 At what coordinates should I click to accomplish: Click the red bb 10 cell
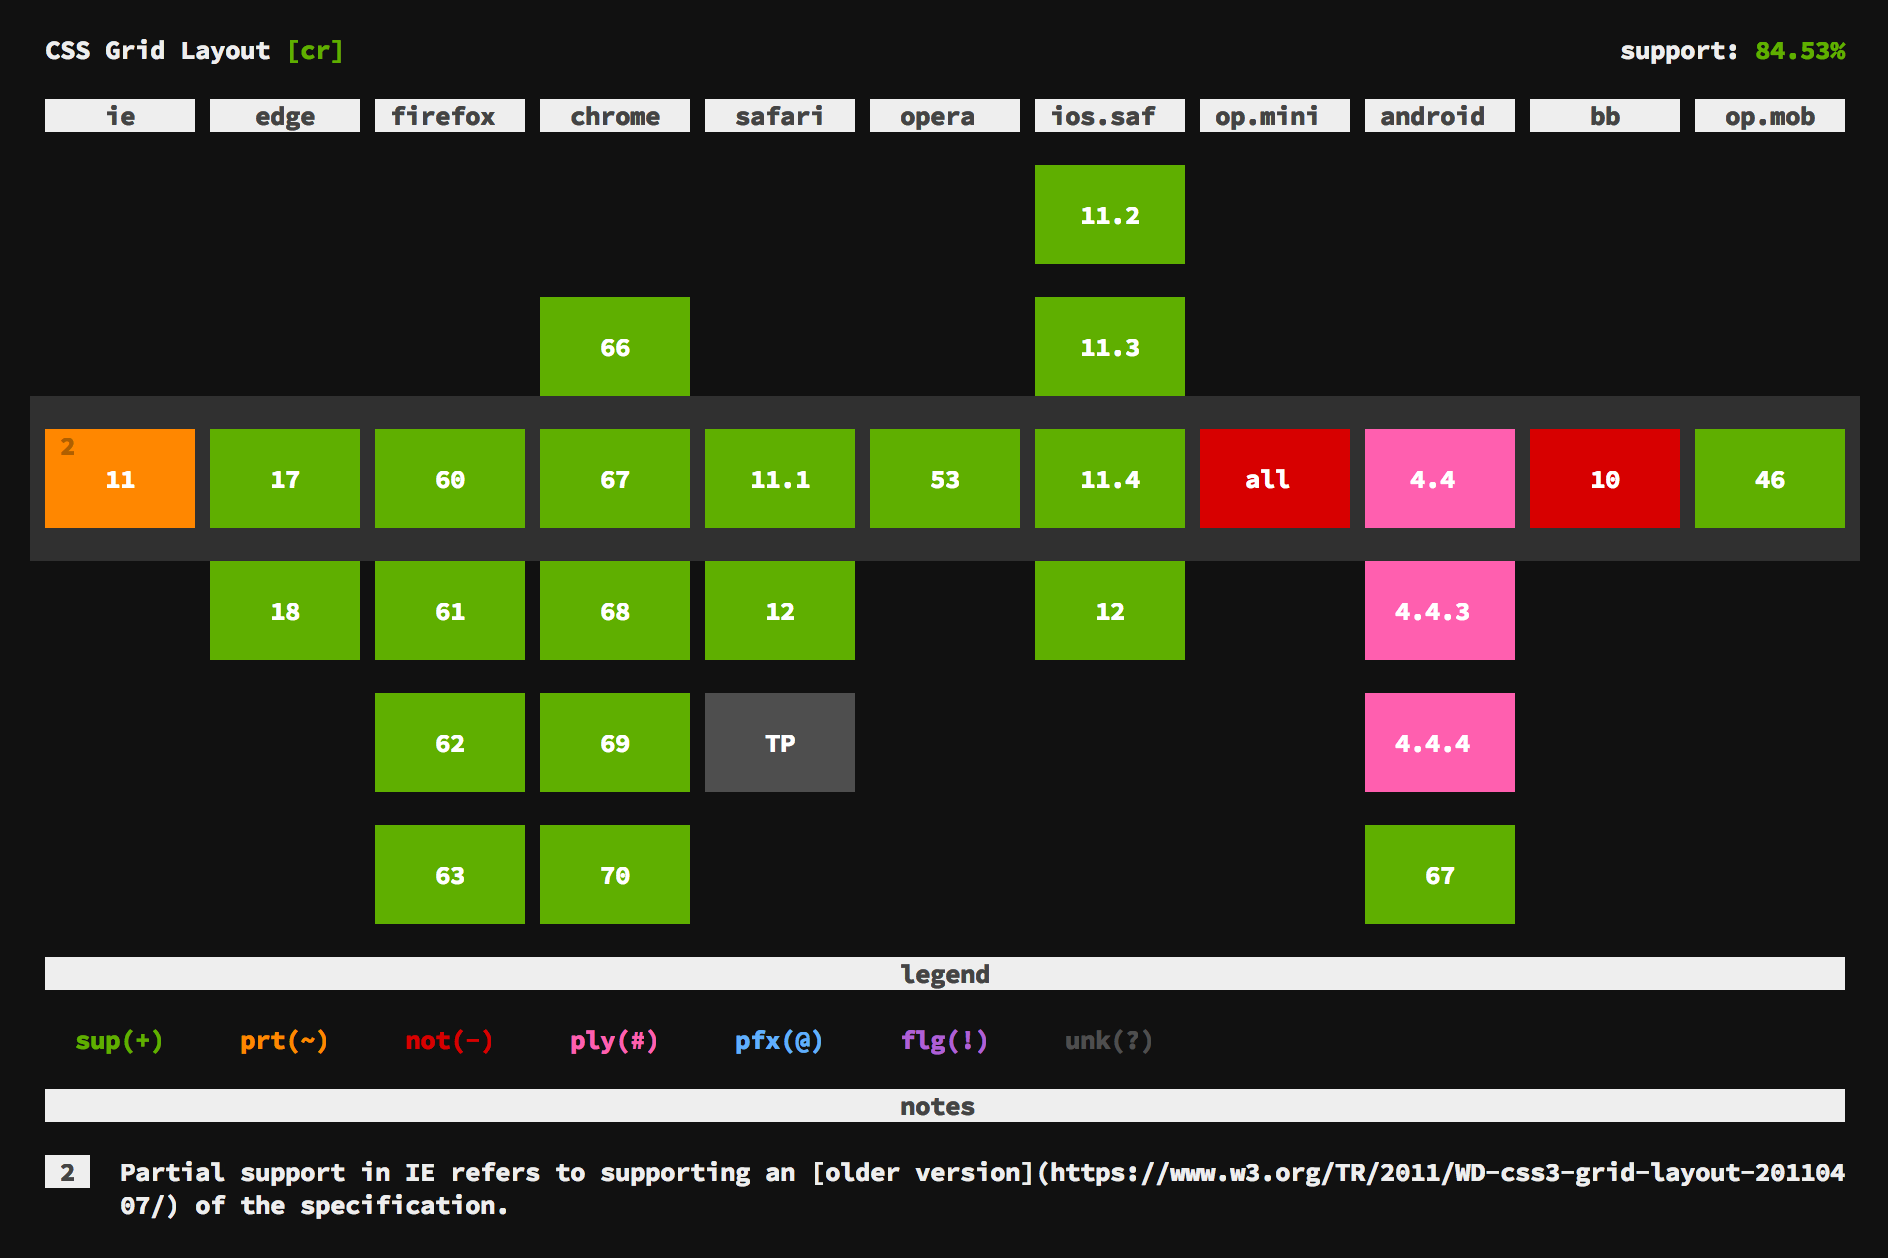(x=1605, y=478)
